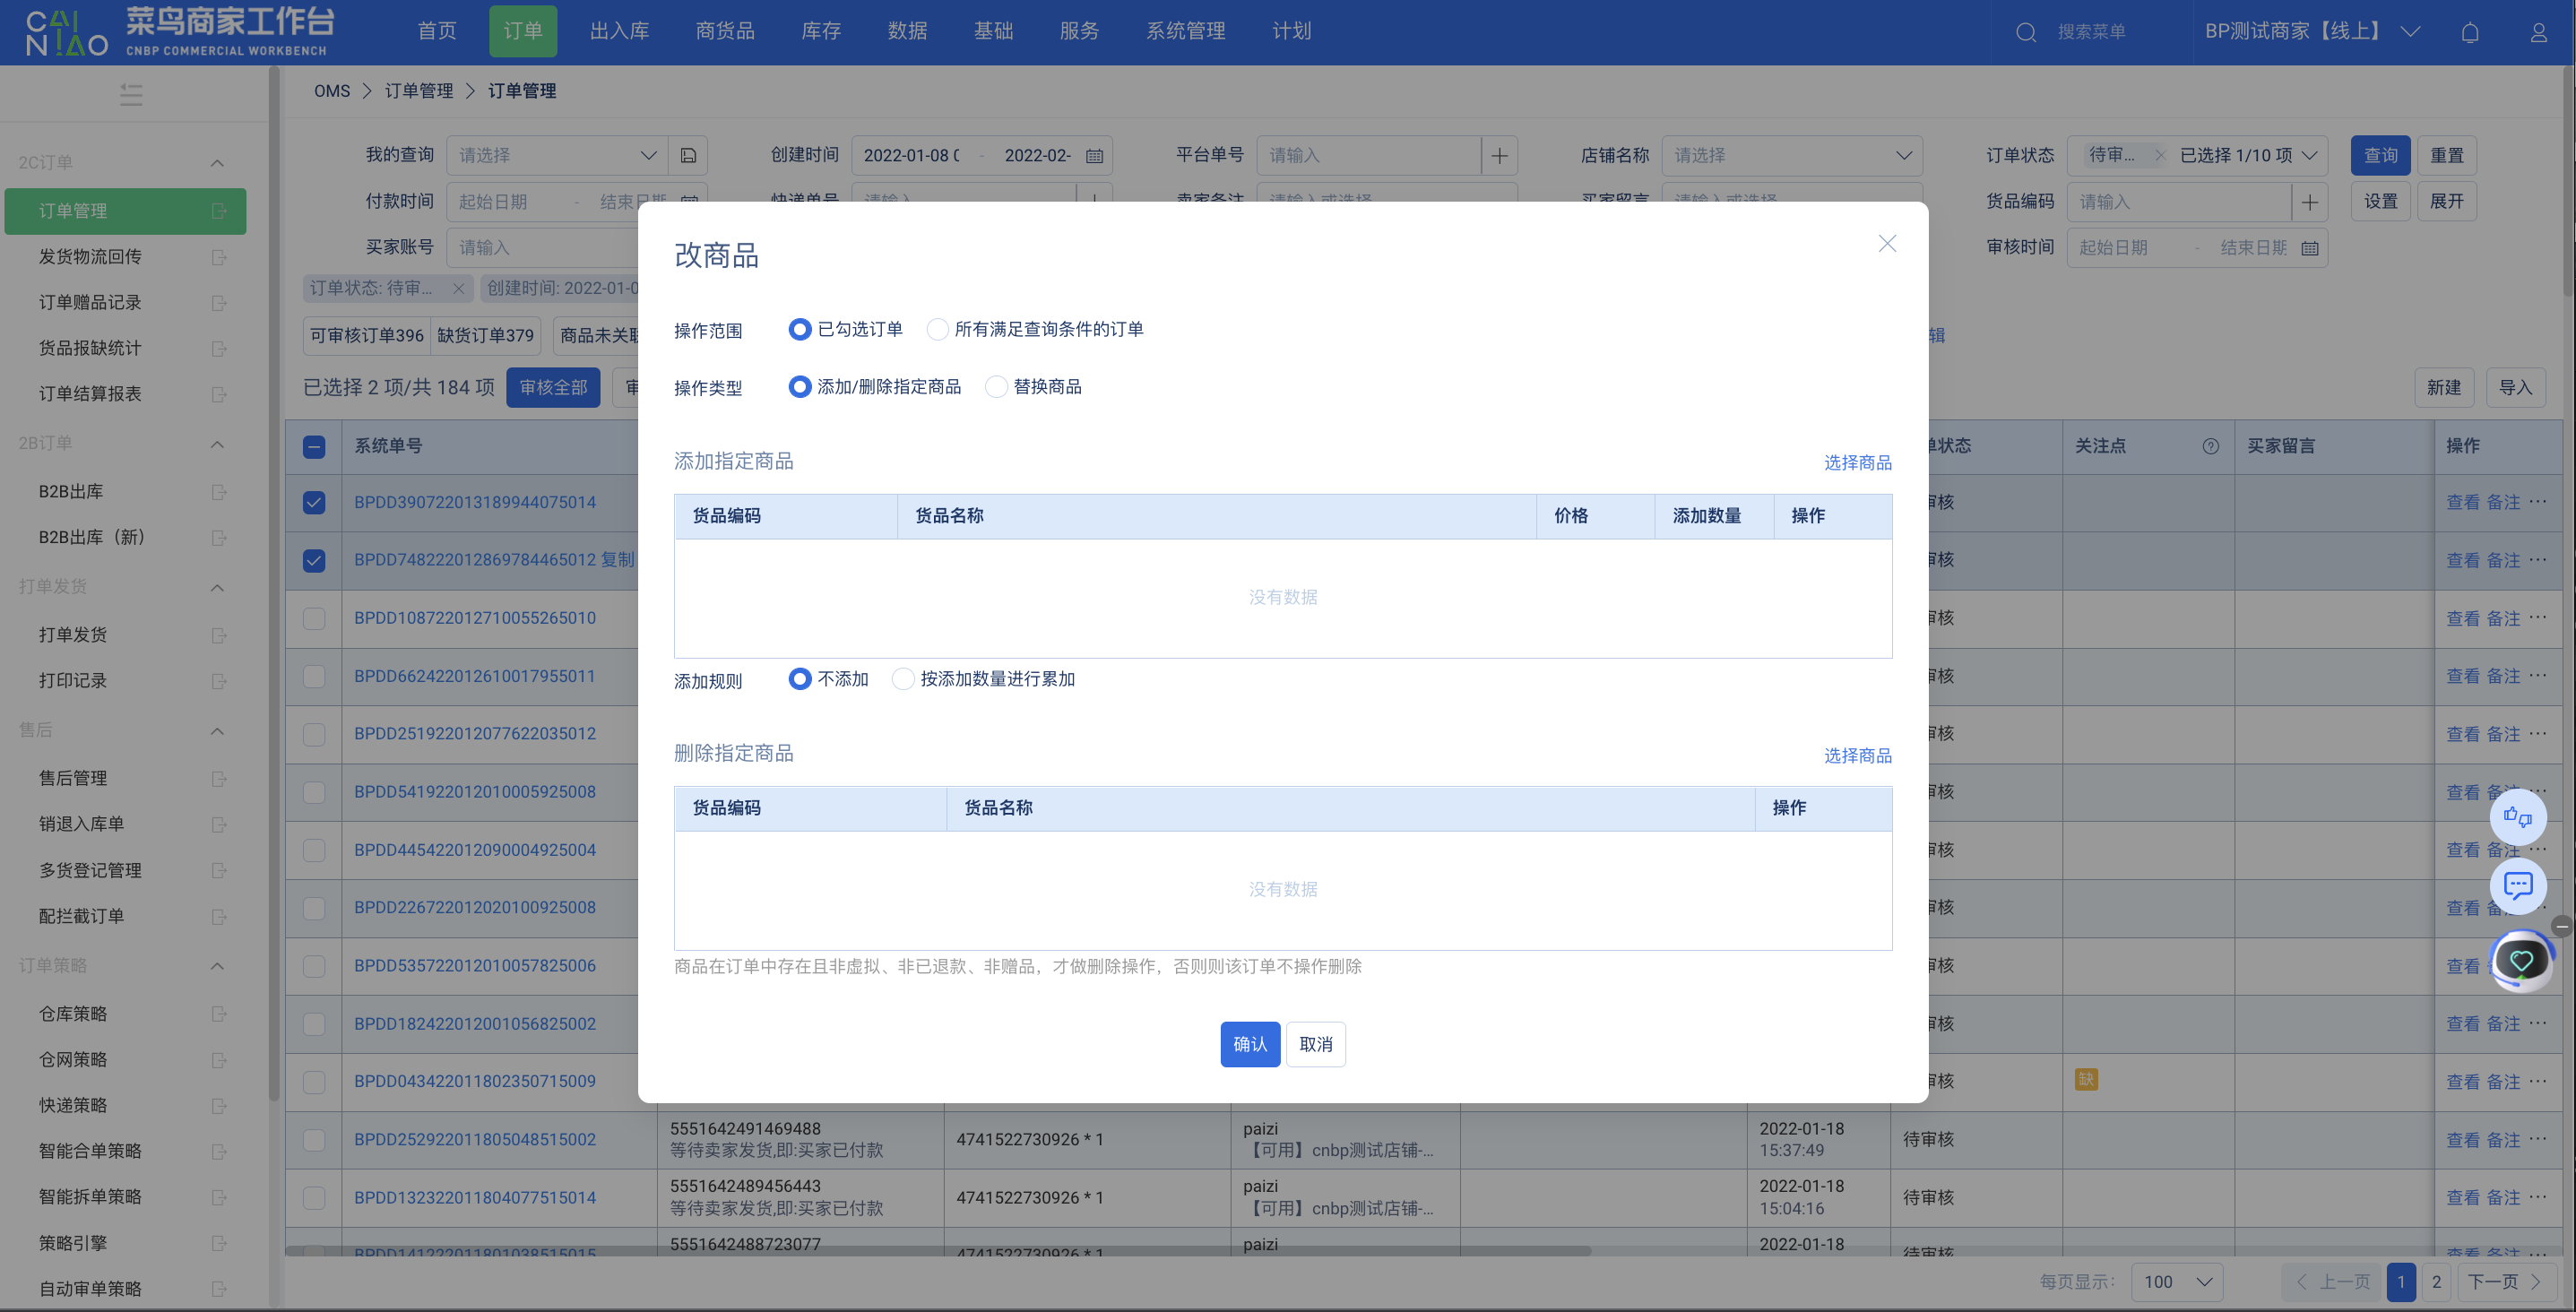The height and width of the screenshot is (1312, 2576).
Task: Collapse the 订单策略 sidebar group
Action: coord(217,965)
